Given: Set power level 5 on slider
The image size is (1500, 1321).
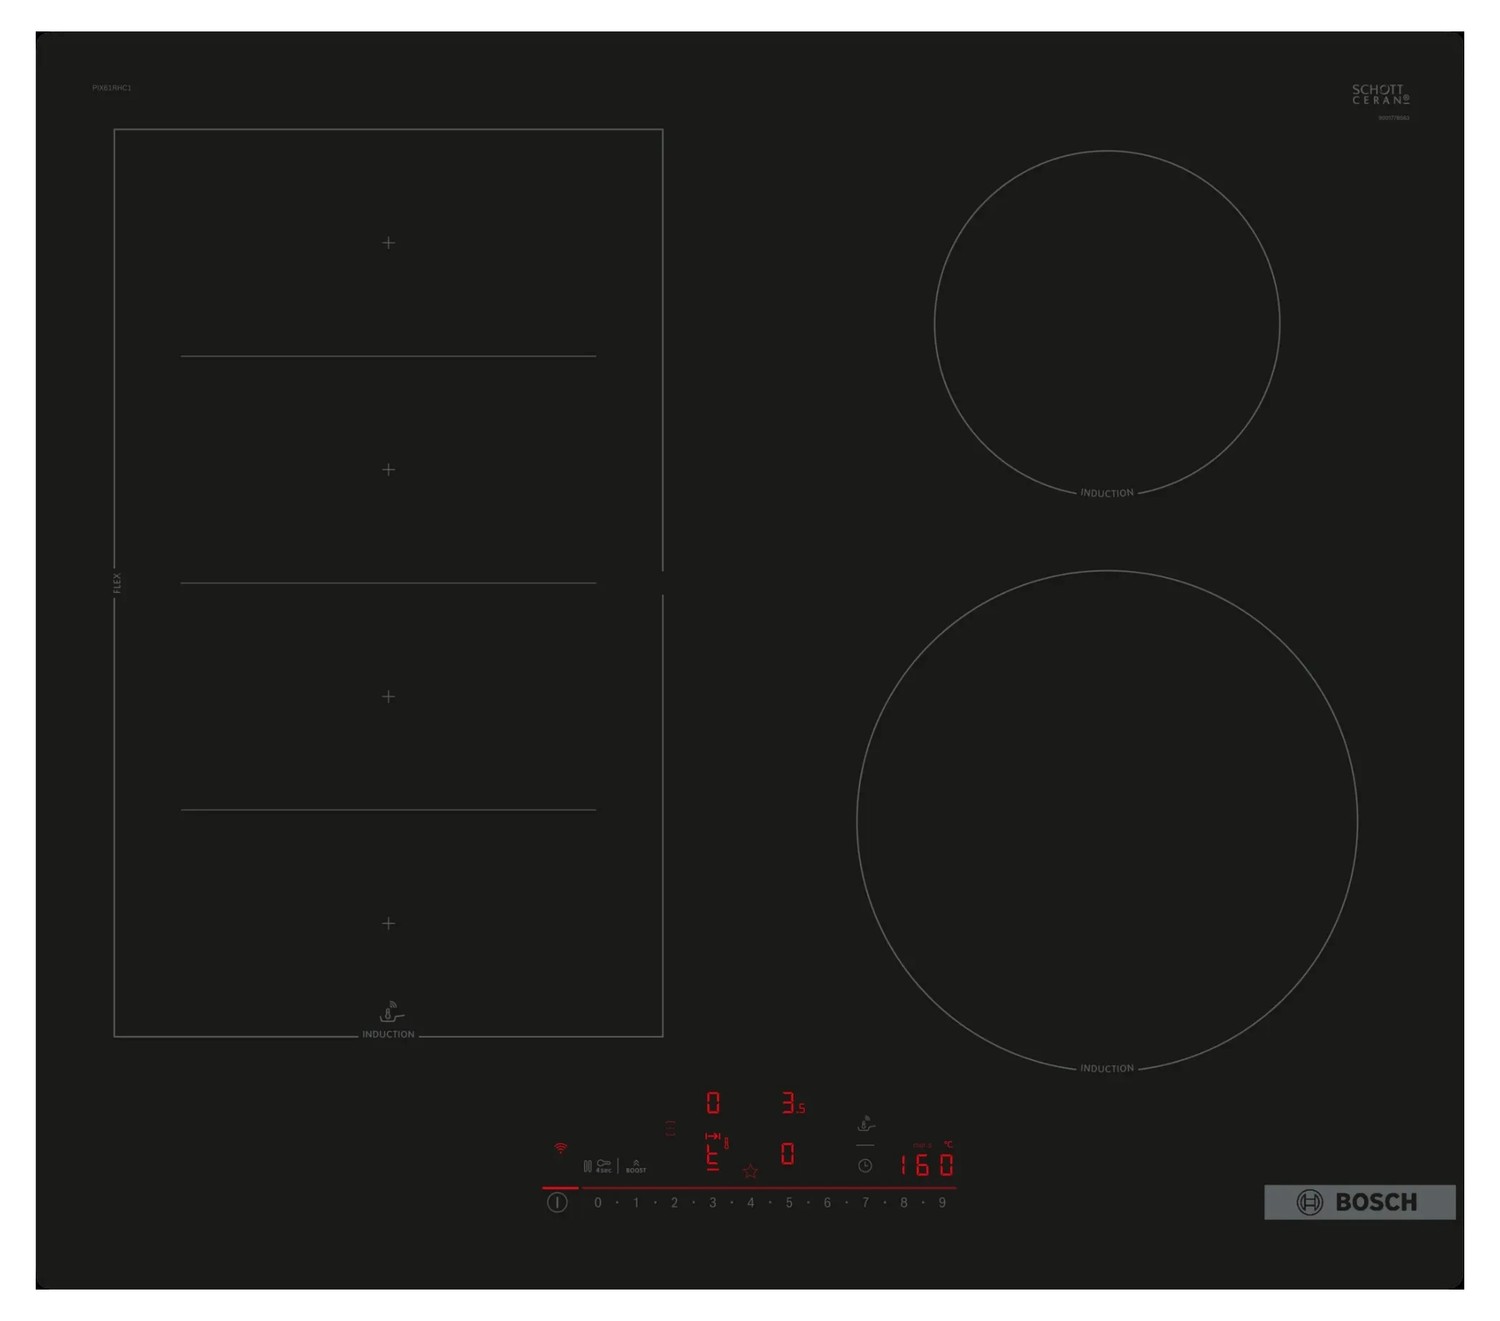Looking at the screenshot, I should (x=789, y=1203).
